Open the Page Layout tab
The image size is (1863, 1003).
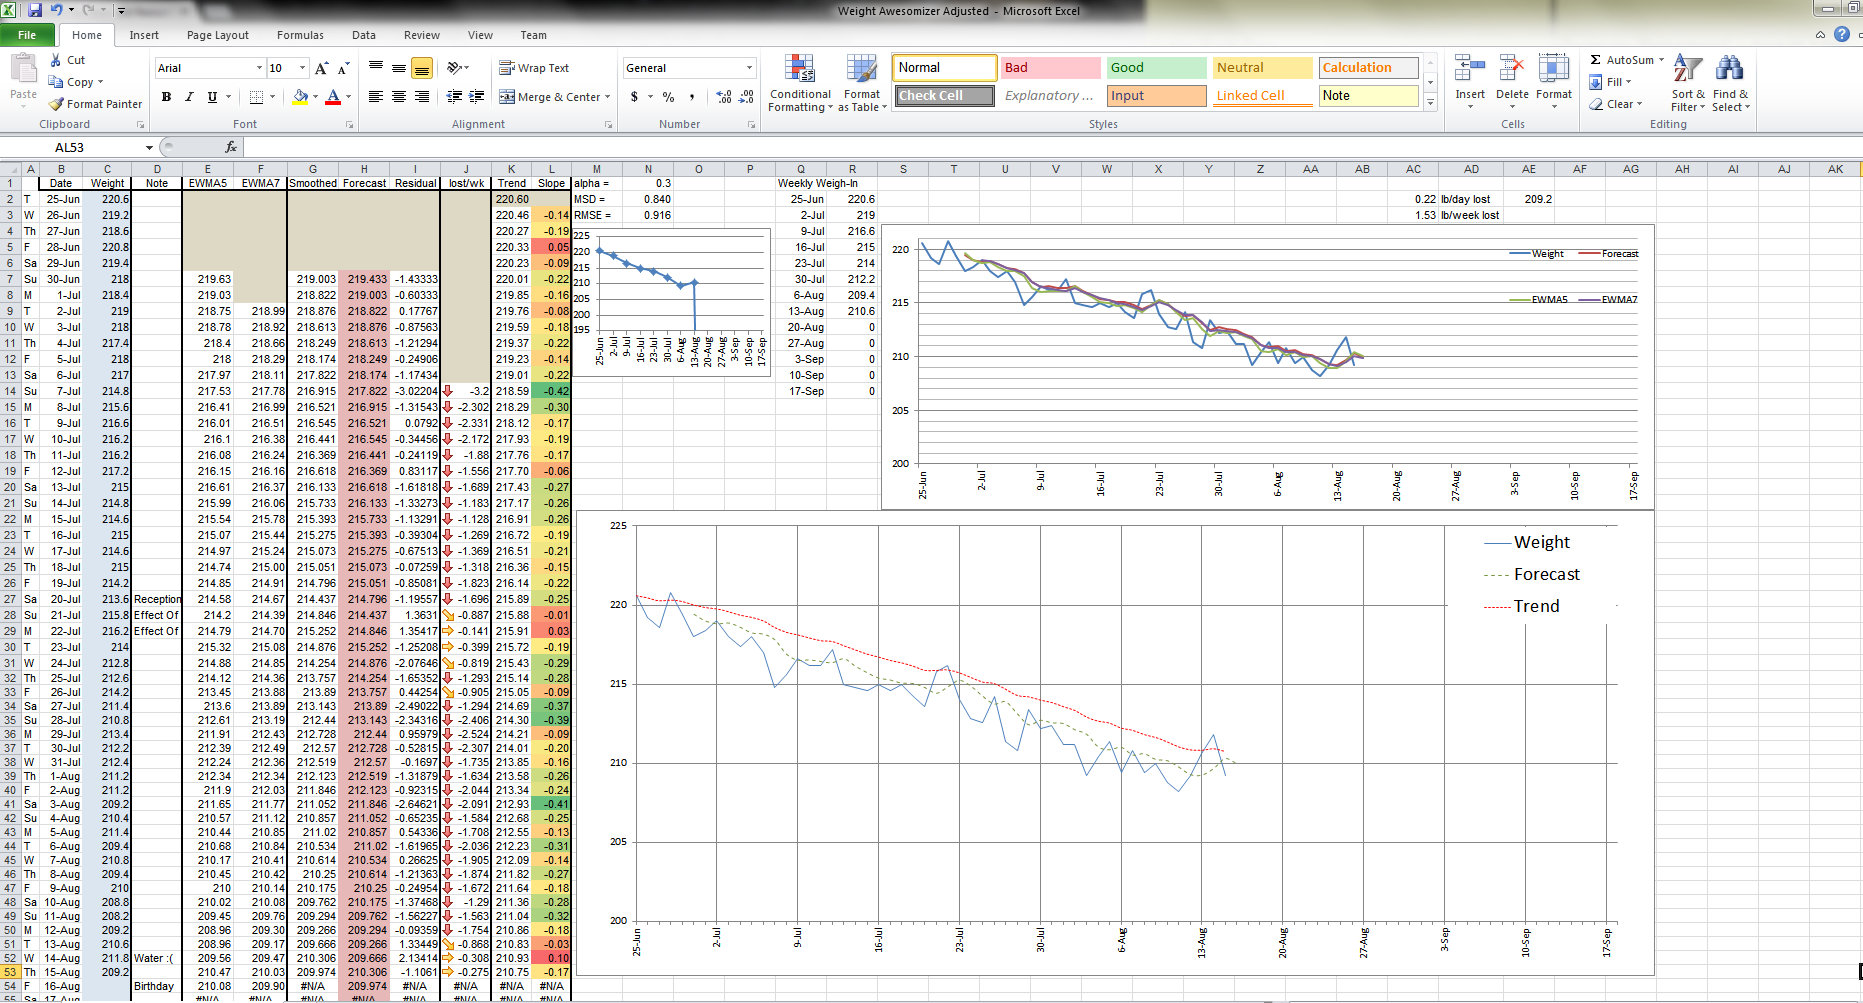pos(217,35)
